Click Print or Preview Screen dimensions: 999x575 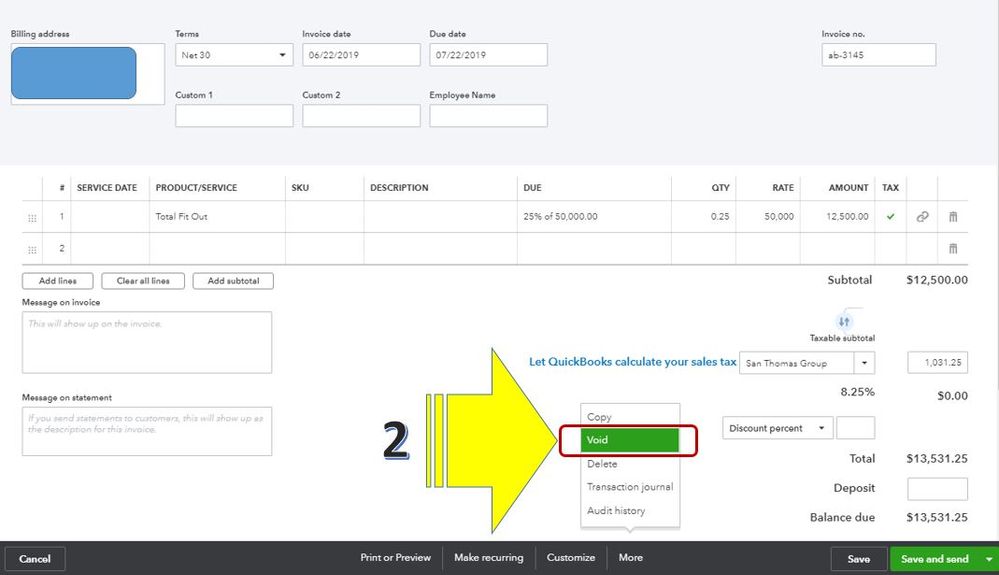(396, 557)
